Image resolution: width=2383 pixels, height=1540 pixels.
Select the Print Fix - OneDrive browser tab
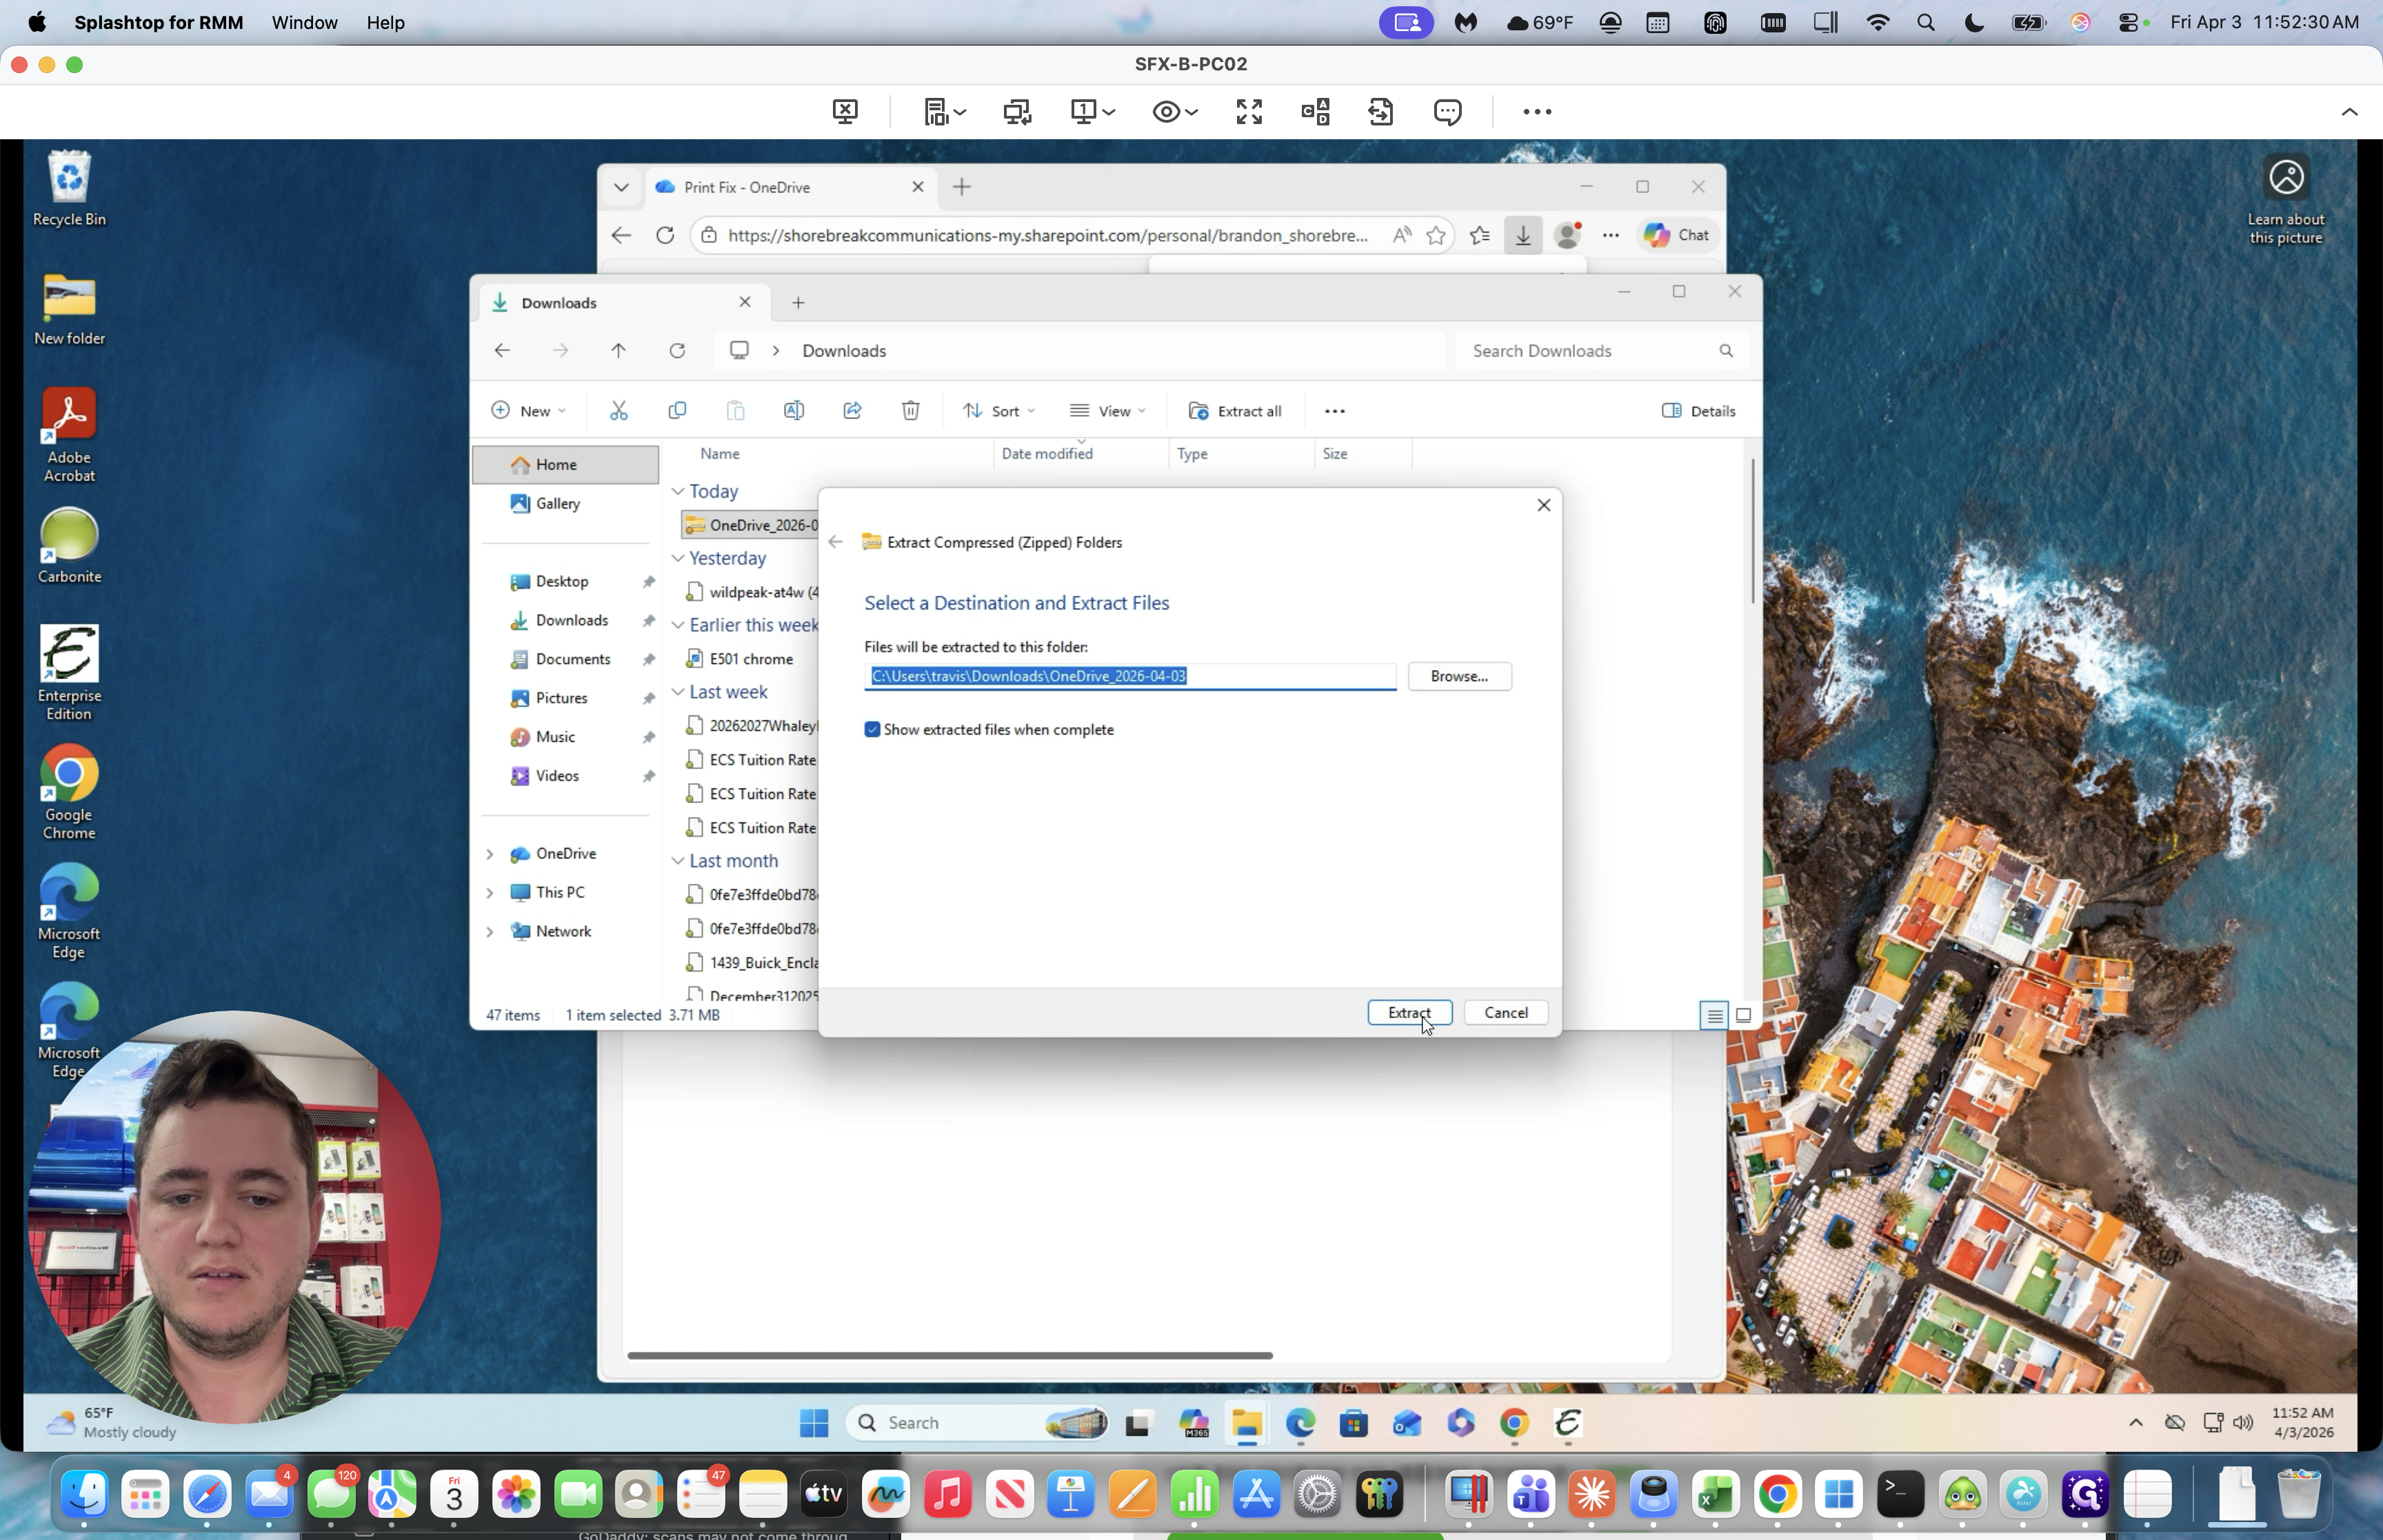coord(770,187)
